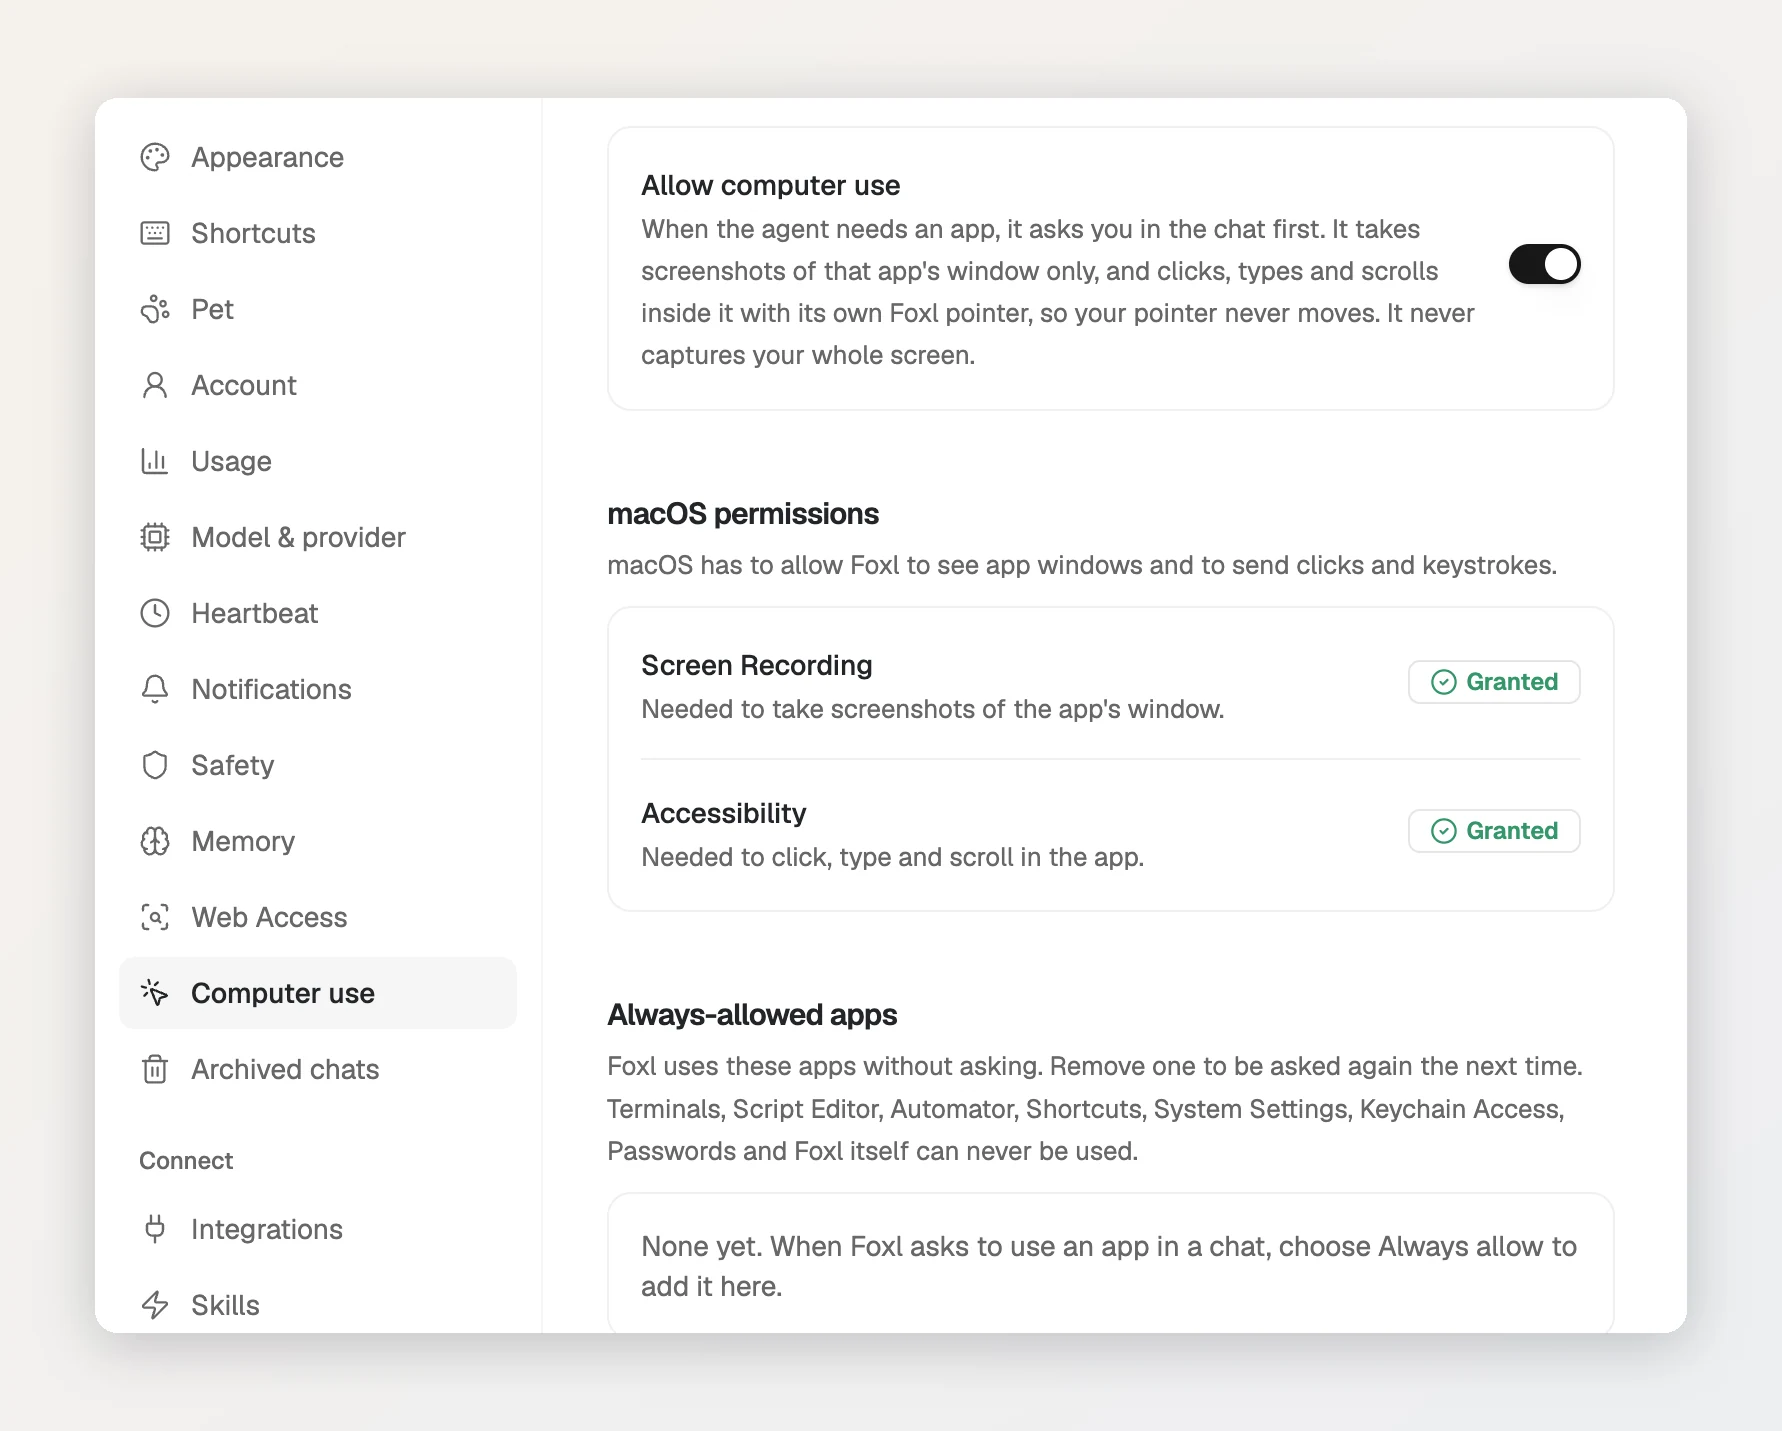
Task: Click the "macOS permissions" heading
Action: coord(743,514)
